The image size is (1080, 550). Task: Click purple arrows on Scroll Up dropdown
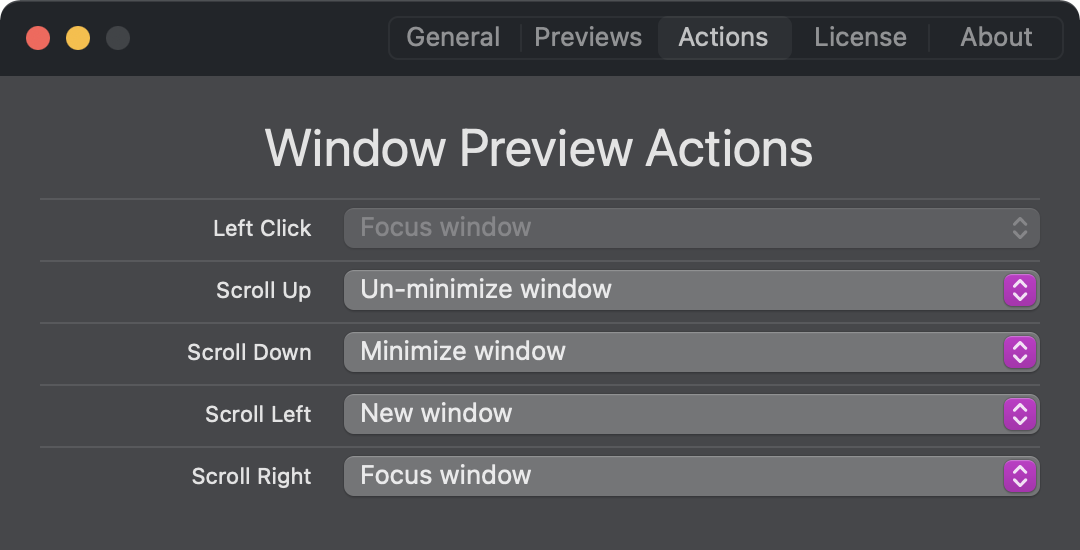click(1019, 290)
